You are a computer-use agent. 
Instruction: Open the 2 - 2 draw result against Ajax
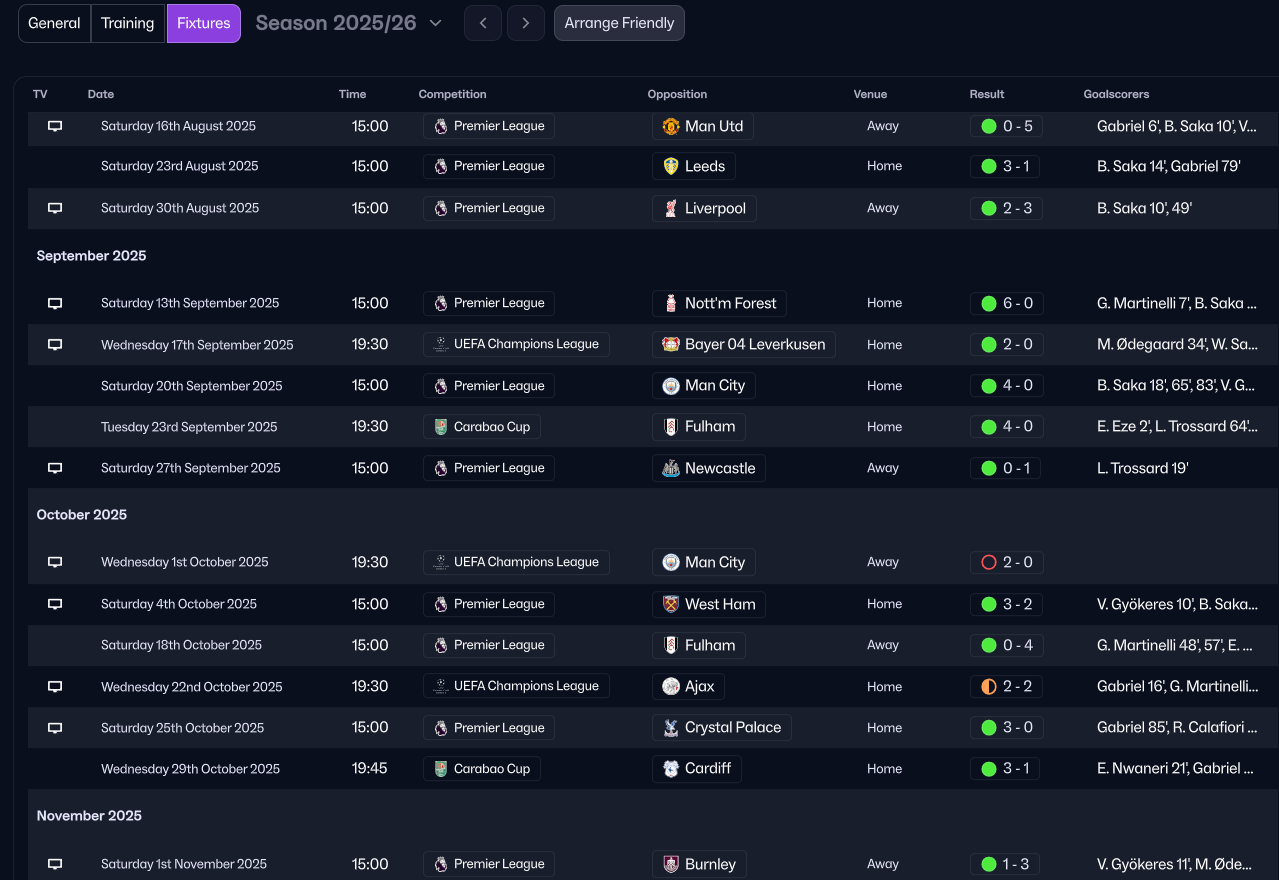click(1006, 687)
